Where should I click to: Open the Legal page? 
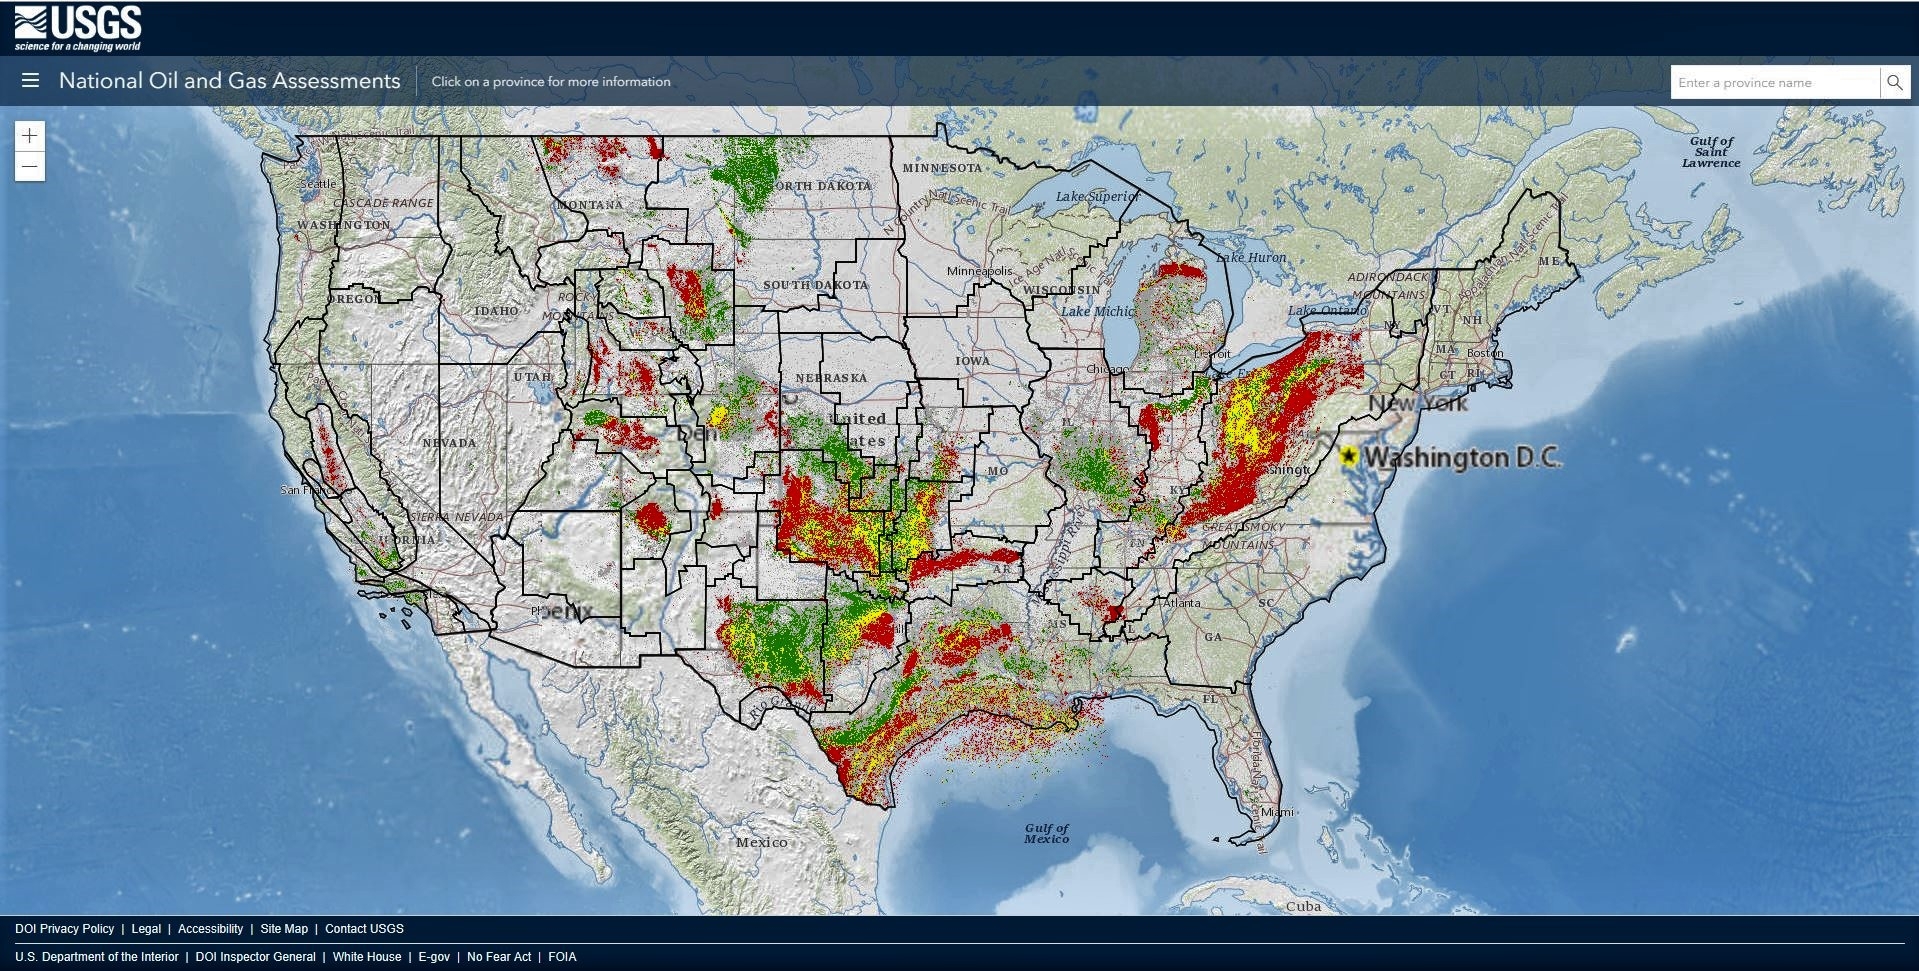(146, 929)
